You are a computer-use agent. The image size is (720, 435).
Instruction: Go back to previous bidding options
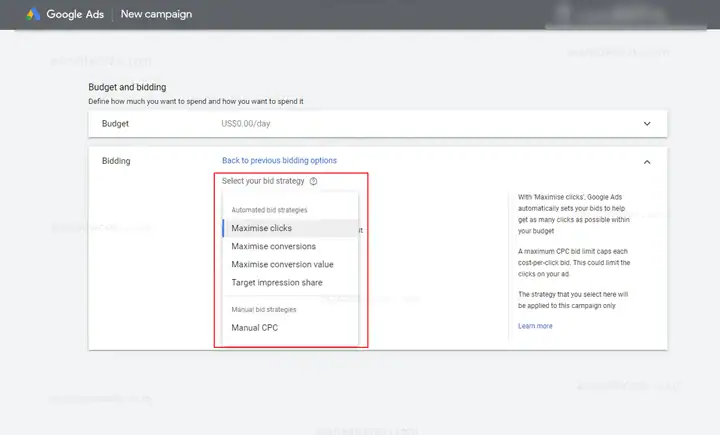(x=279, y=160)
